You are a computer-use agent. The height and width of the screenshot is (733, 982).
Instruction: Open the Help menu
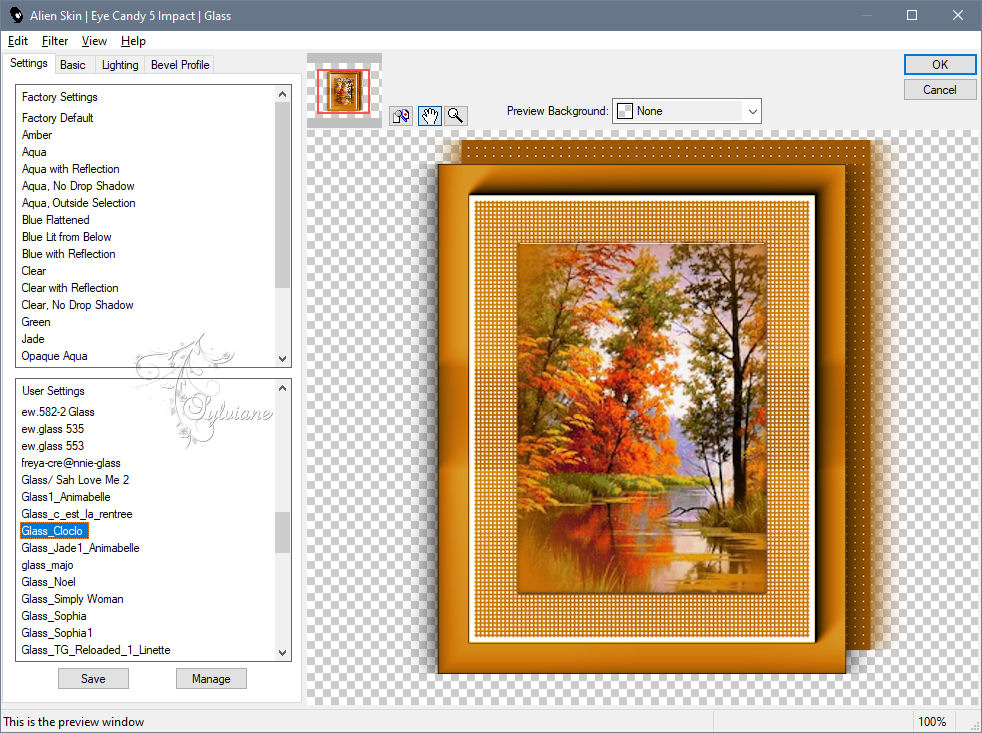(133, 41)
